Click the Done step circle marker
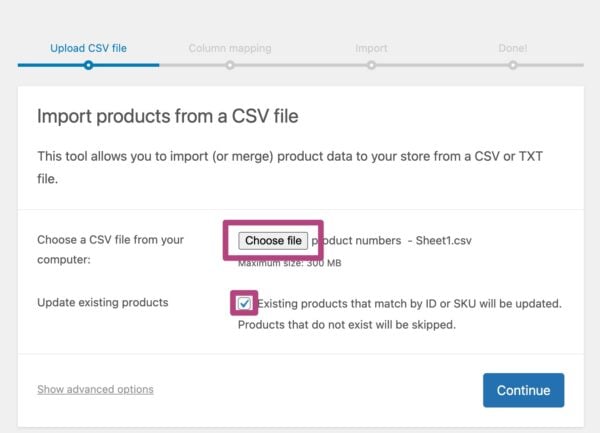This screenshot has width=600, height=433. point(513,65)
